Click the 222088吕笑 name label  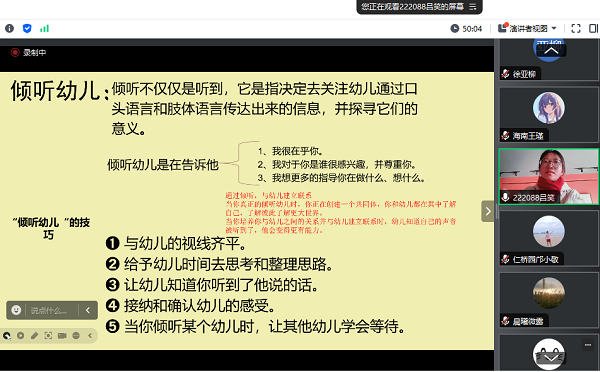[533, 197]
